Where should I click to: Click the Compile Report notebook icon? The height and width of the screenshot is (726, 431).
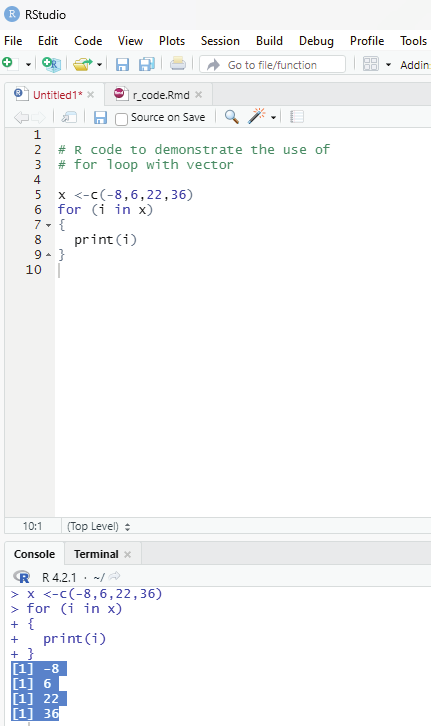[x=297, y=117]
